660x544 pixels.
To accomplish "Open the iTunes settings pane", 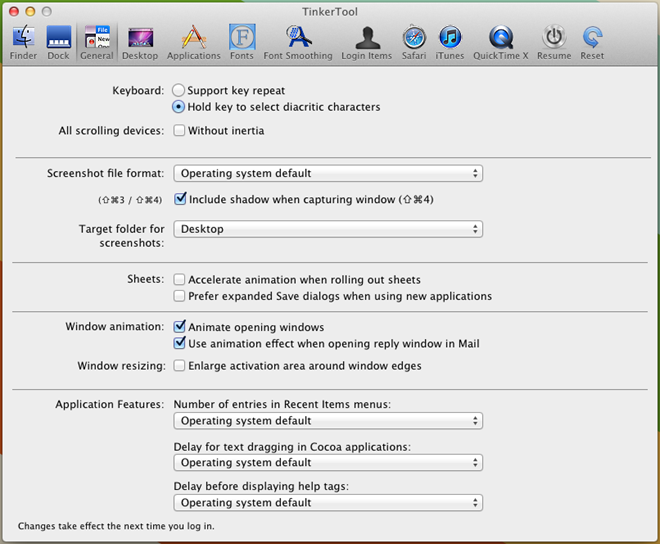I will [x=450, y=42].
